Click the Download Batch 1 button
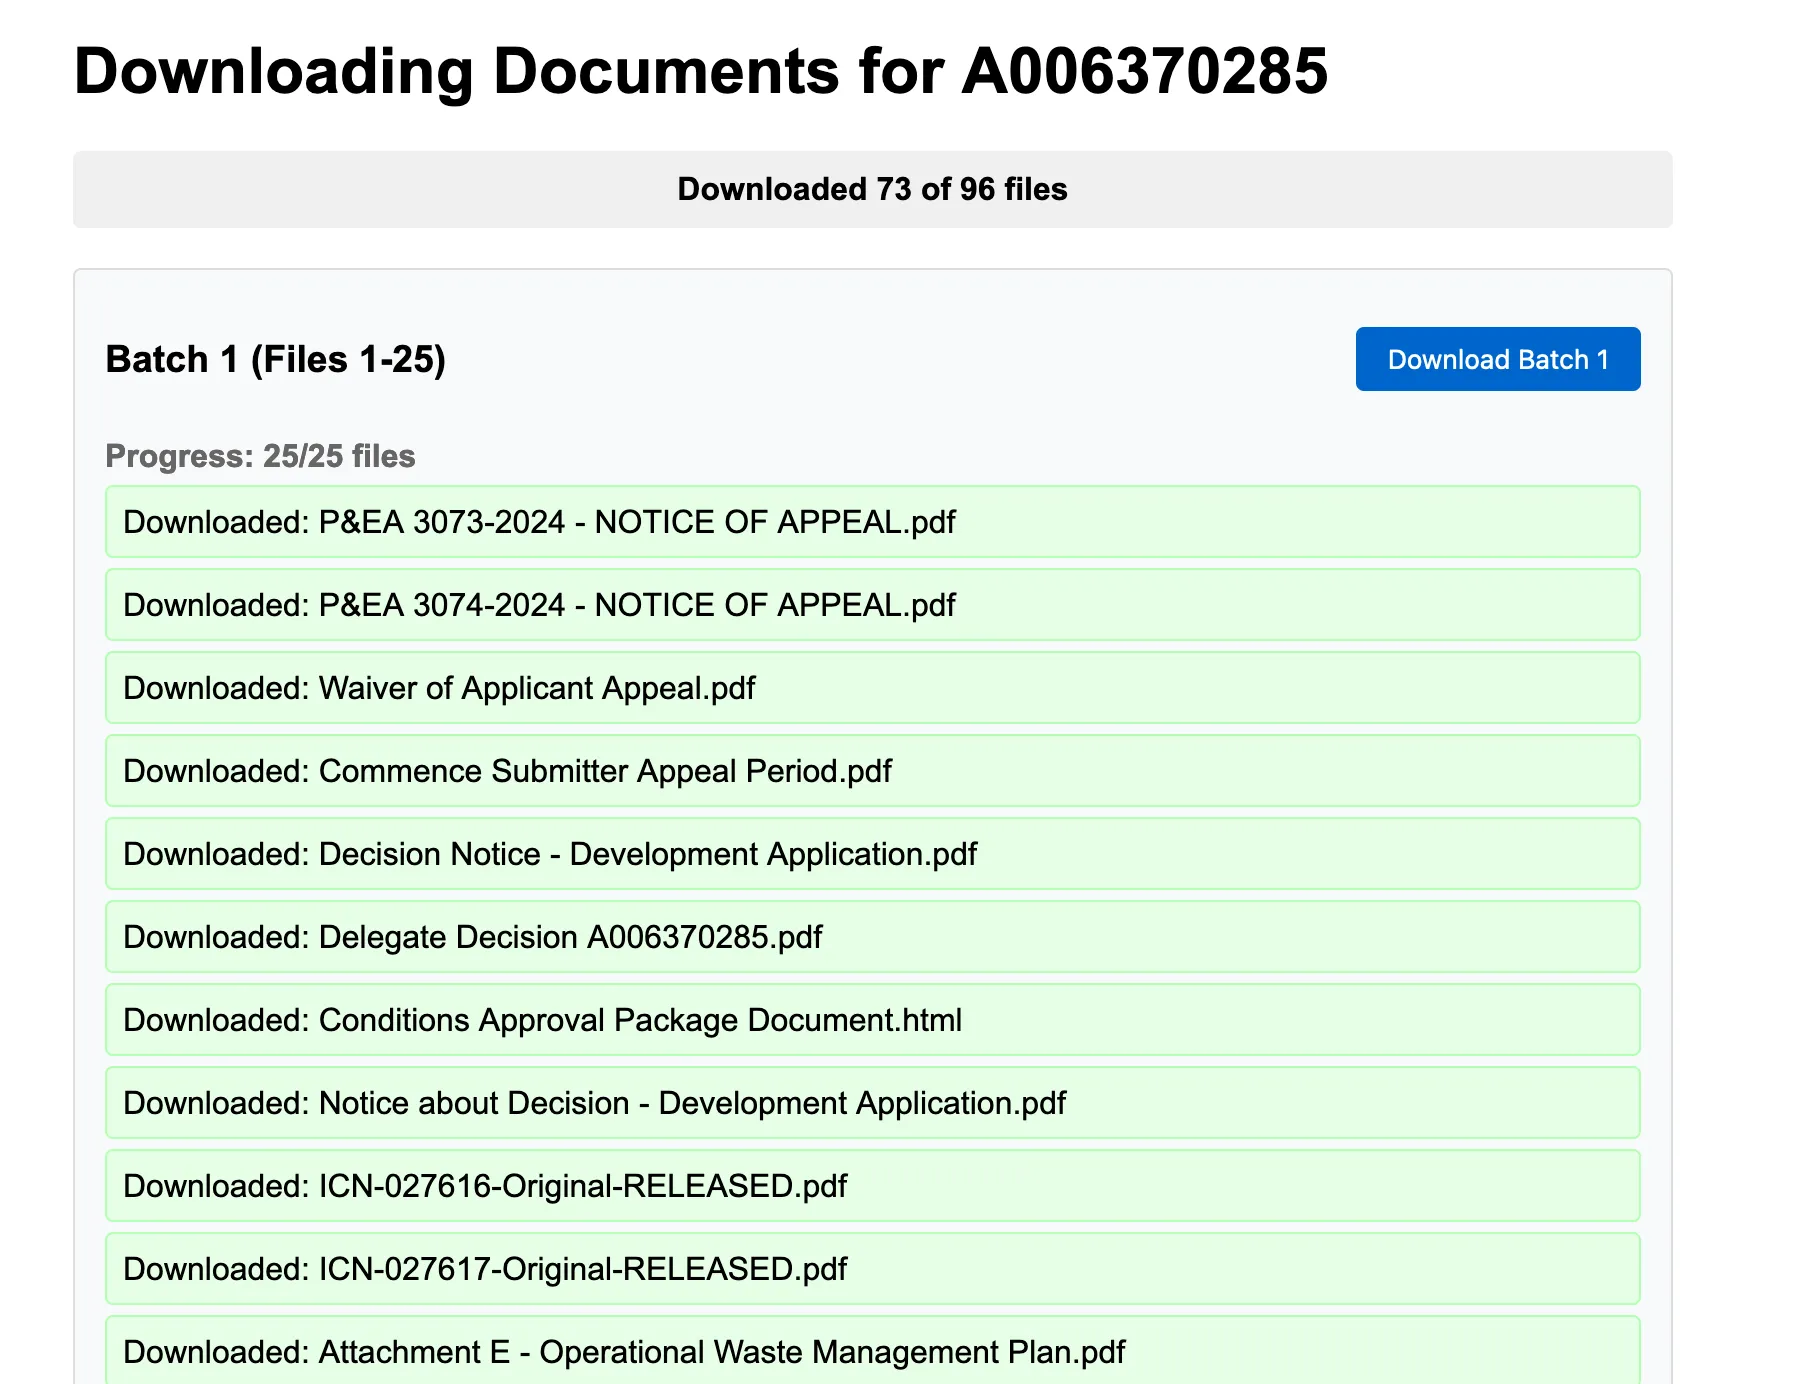Viewport: 1812px width, 1384px height. 1497,359
